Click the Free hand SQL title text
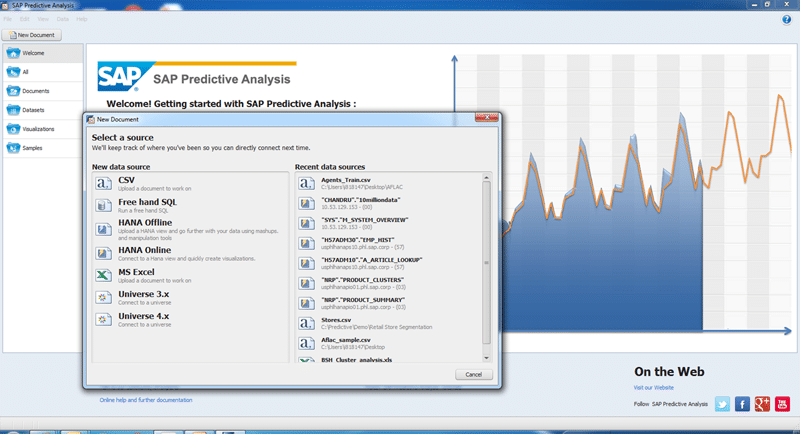 [147, 202]
